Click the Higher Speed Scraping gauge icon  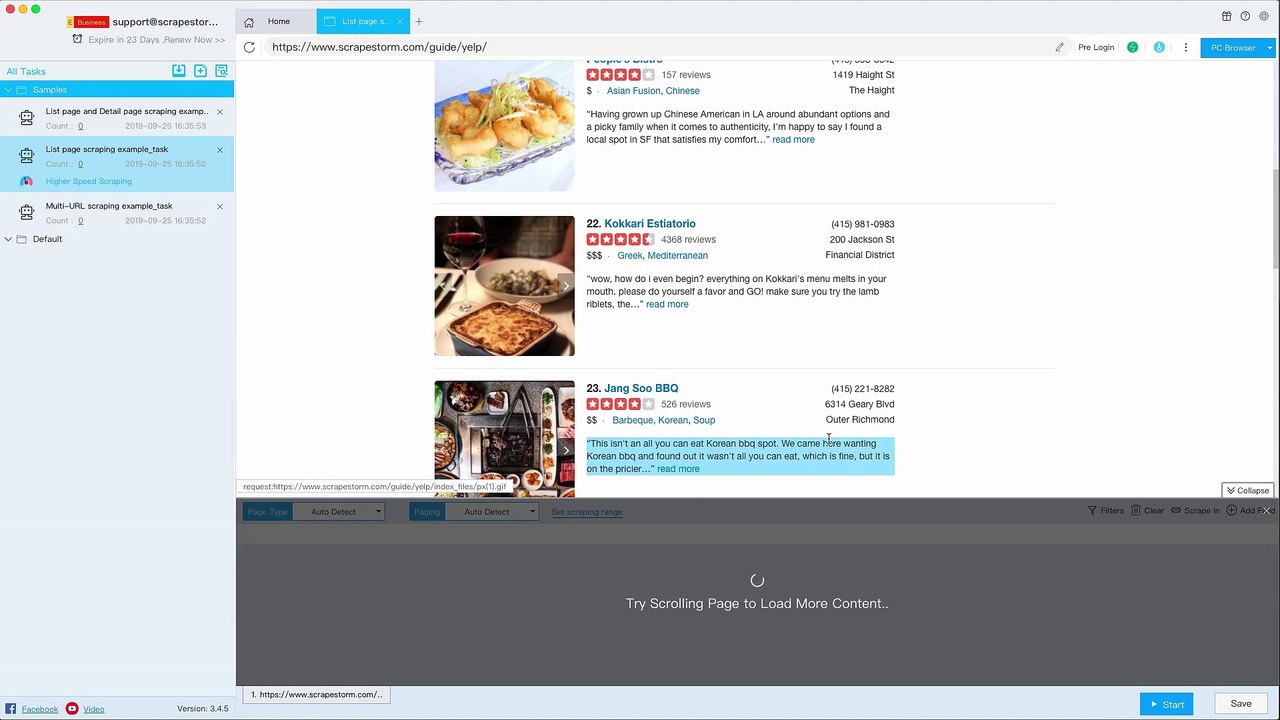(27, 181)
